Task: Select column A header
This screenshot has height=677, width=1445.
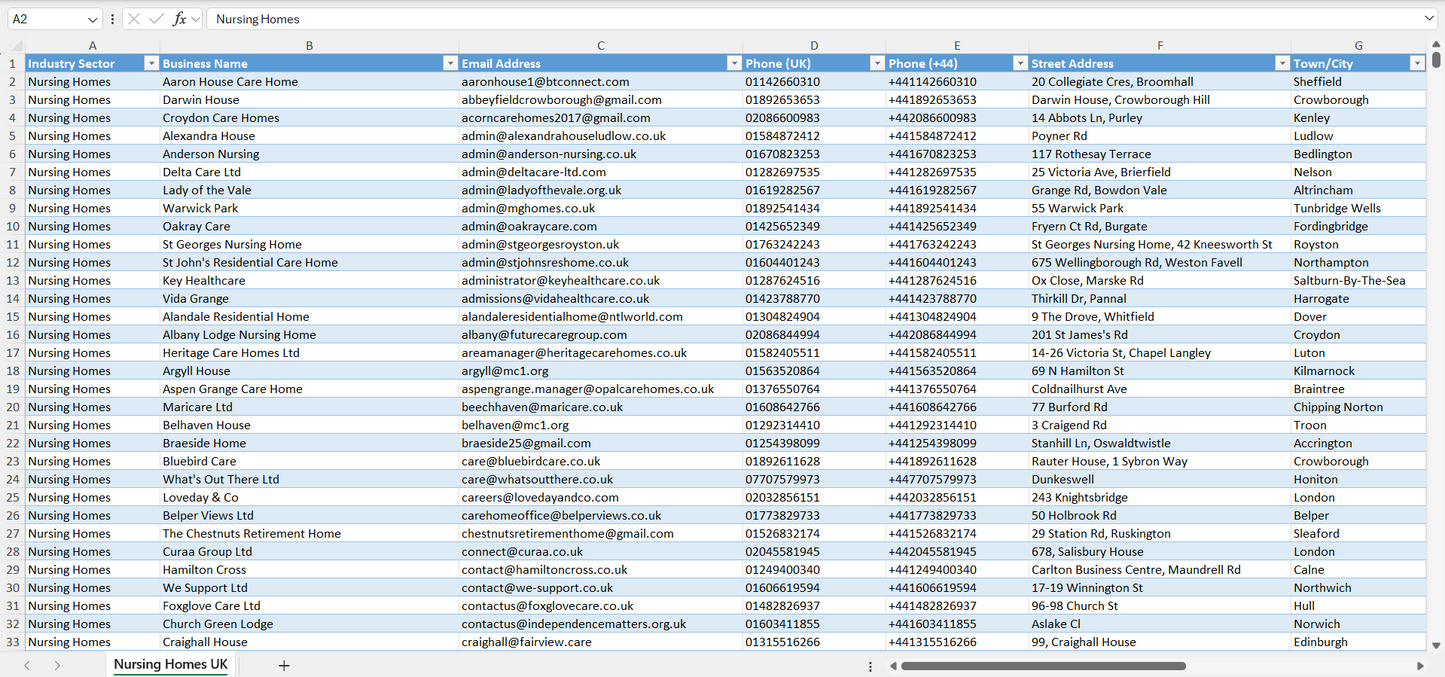Action: 92,46
